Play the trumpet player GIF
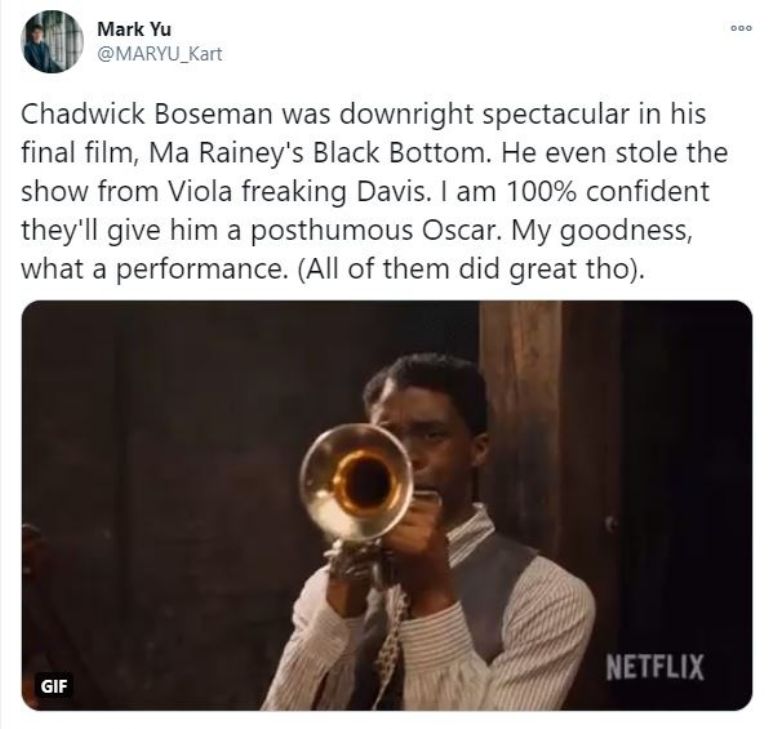The image size is (768, 729). click(x=386, y=505)
